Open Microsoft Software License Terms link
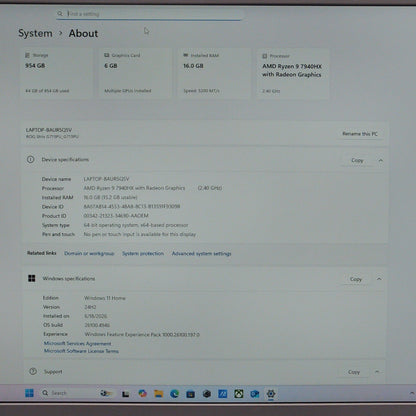The image size is (416, 416). [81, 351]
